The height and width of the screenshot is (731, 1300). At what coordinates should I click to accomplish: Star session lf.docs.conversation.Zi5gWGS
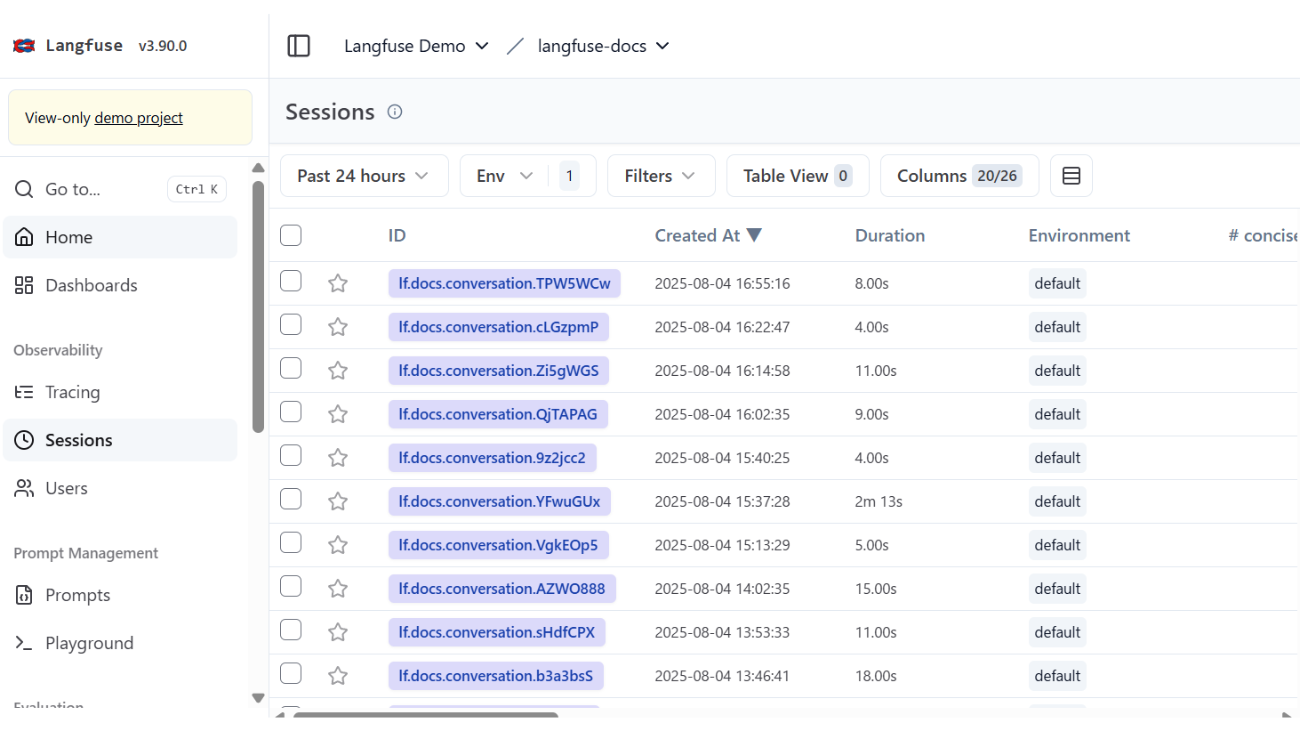(x=338, y=371)
